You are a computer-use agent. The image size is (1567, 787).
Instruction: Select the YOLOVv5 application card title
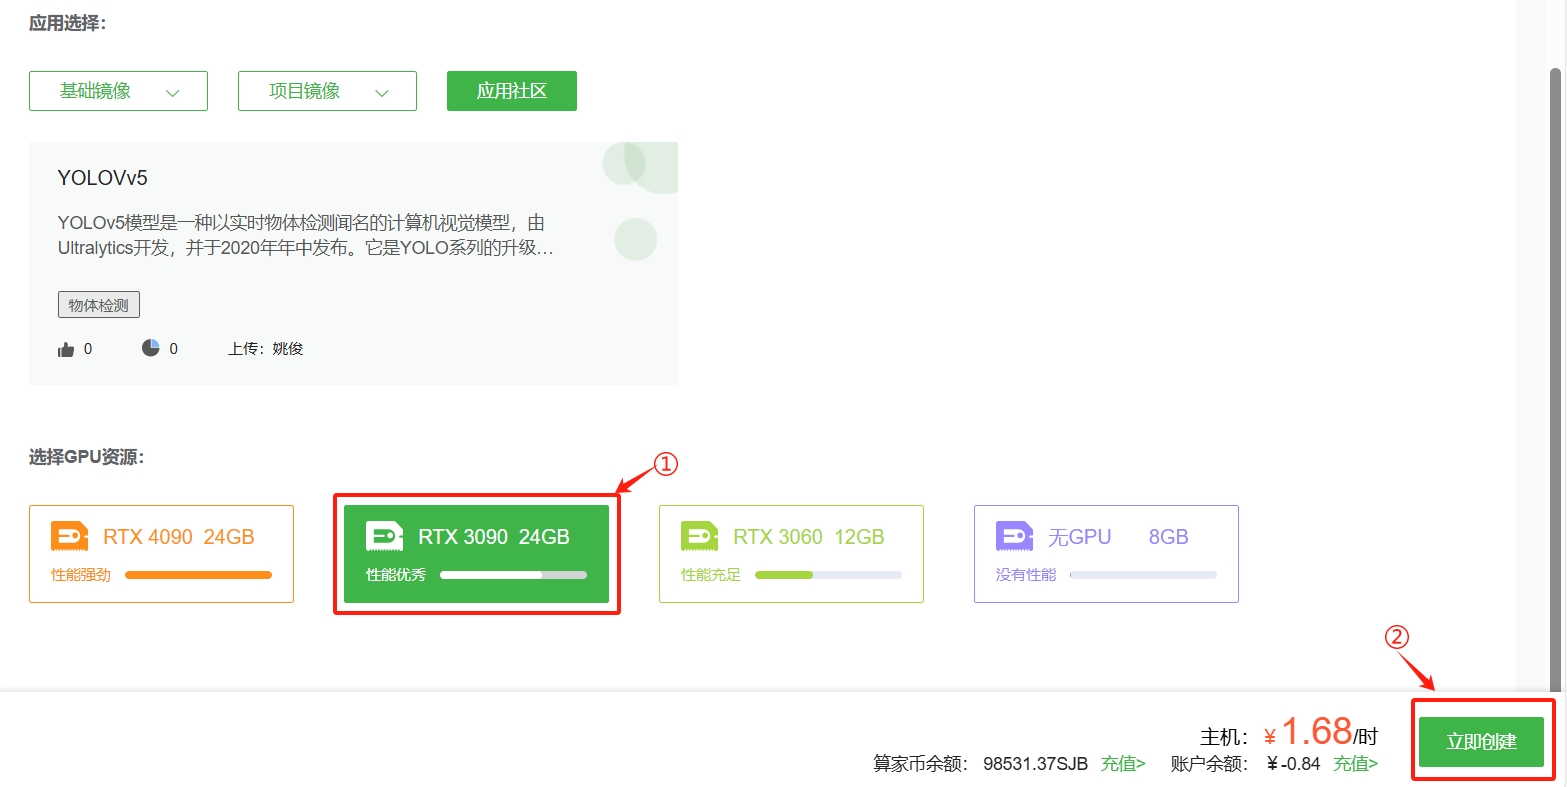103,178
